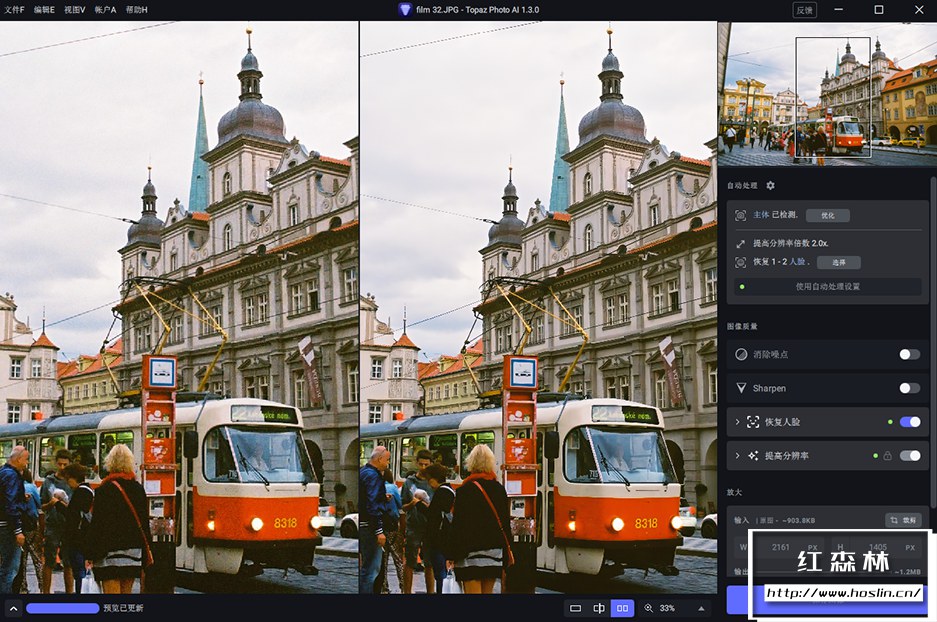The width and height of the screenshot is (937, 622).
Task: Click the subject detection icon
Action: pos(740,215)
